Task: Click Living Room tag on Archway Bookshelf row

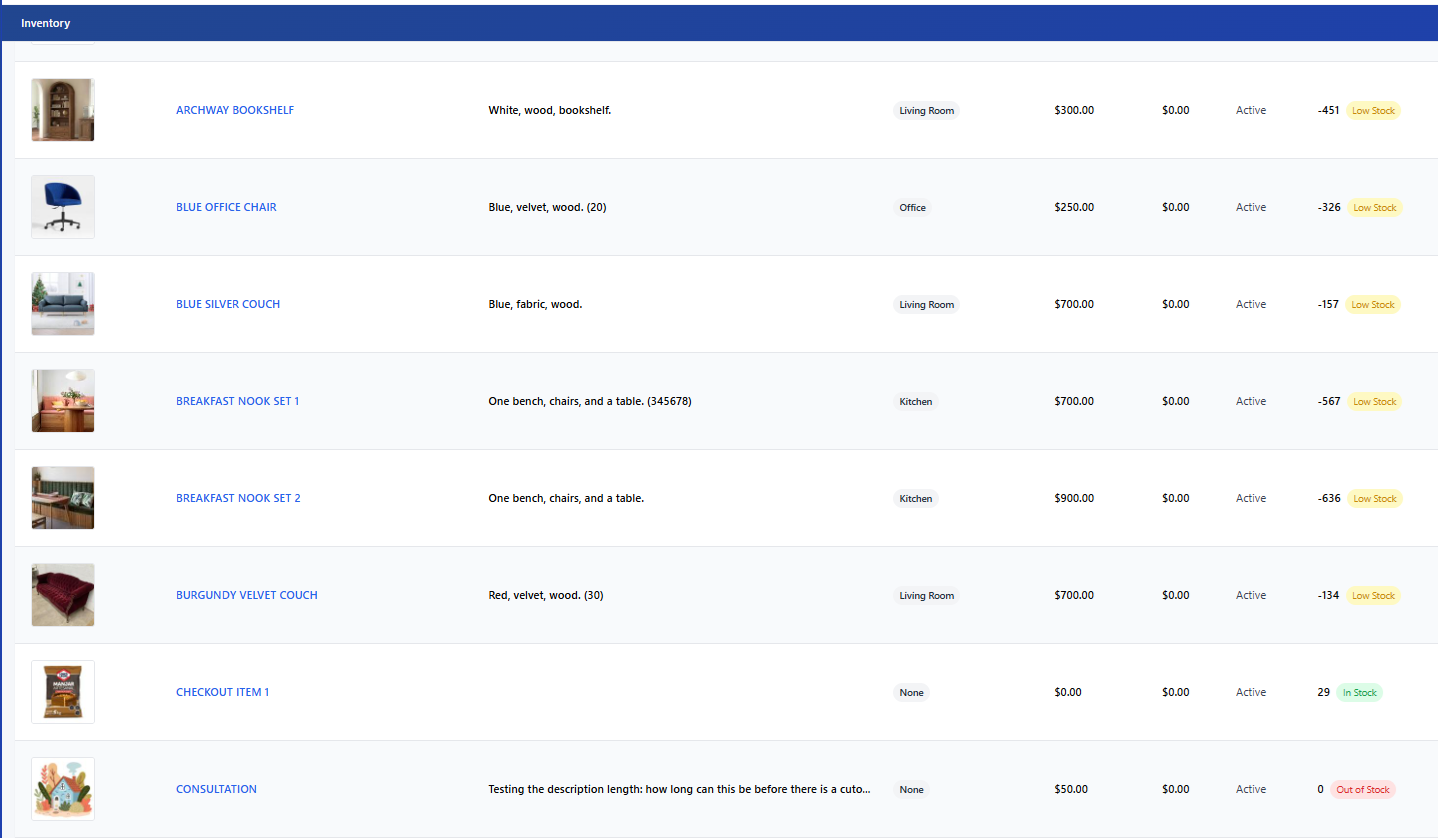Action: tap(927, 111)
